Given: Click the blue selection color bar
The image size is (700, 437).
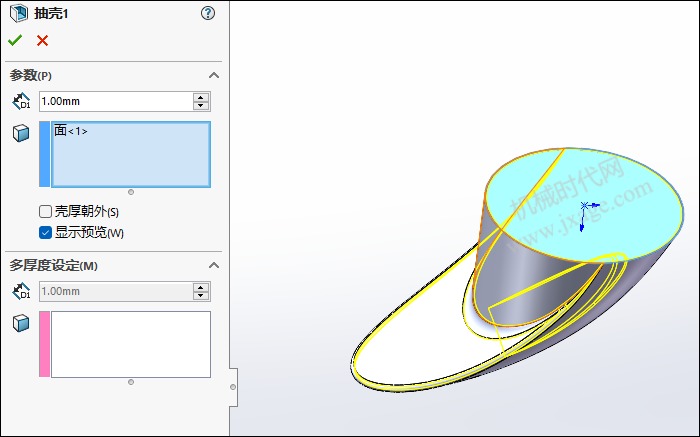Looking at the screenshot, I should (45, 154).
